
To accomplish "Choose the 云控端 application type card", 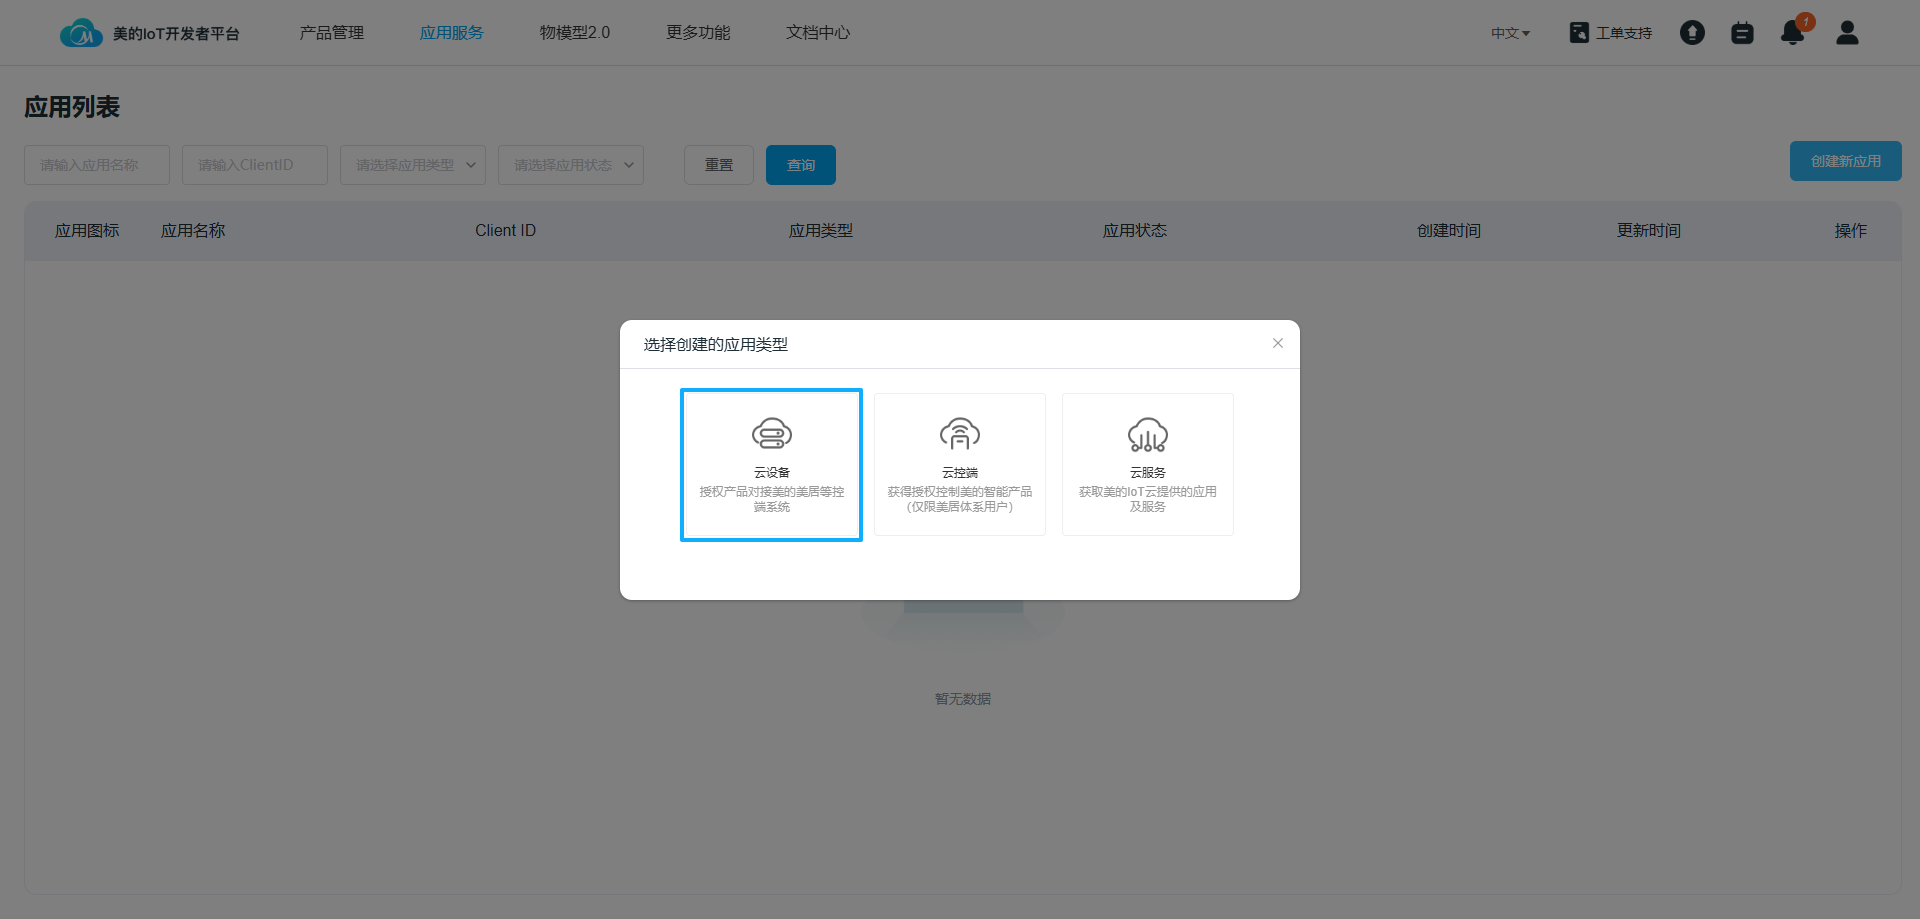I will (959, 465).
